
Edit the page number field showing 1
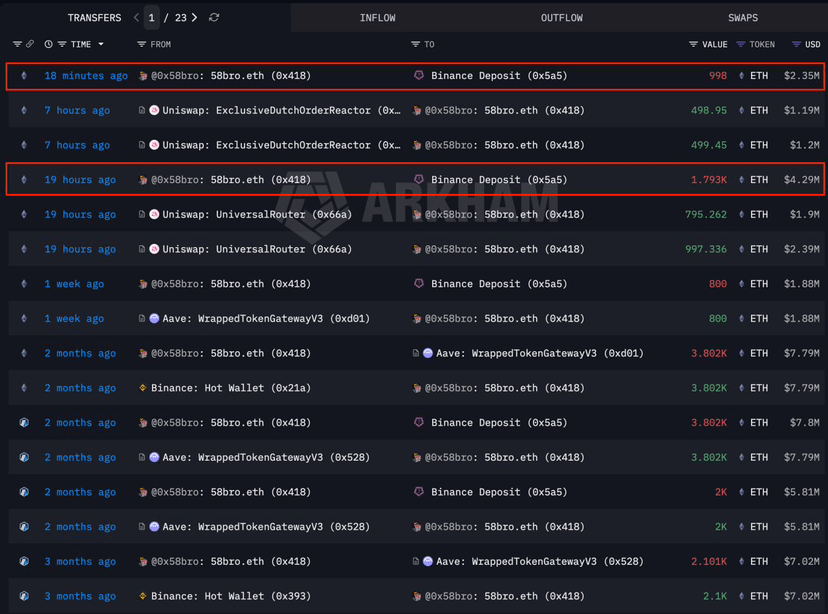[151, 18]
